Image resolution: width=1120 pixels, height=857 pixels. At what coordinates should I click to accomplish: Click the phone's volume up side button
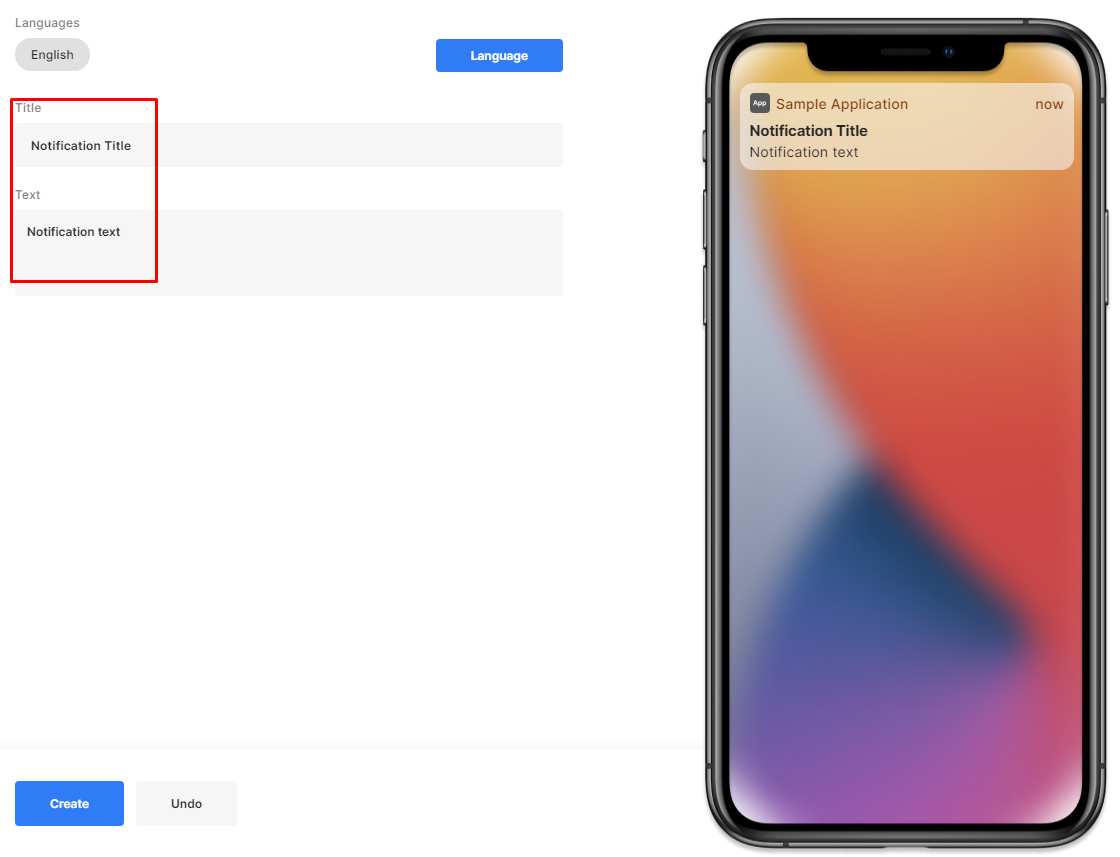[705, 219]
